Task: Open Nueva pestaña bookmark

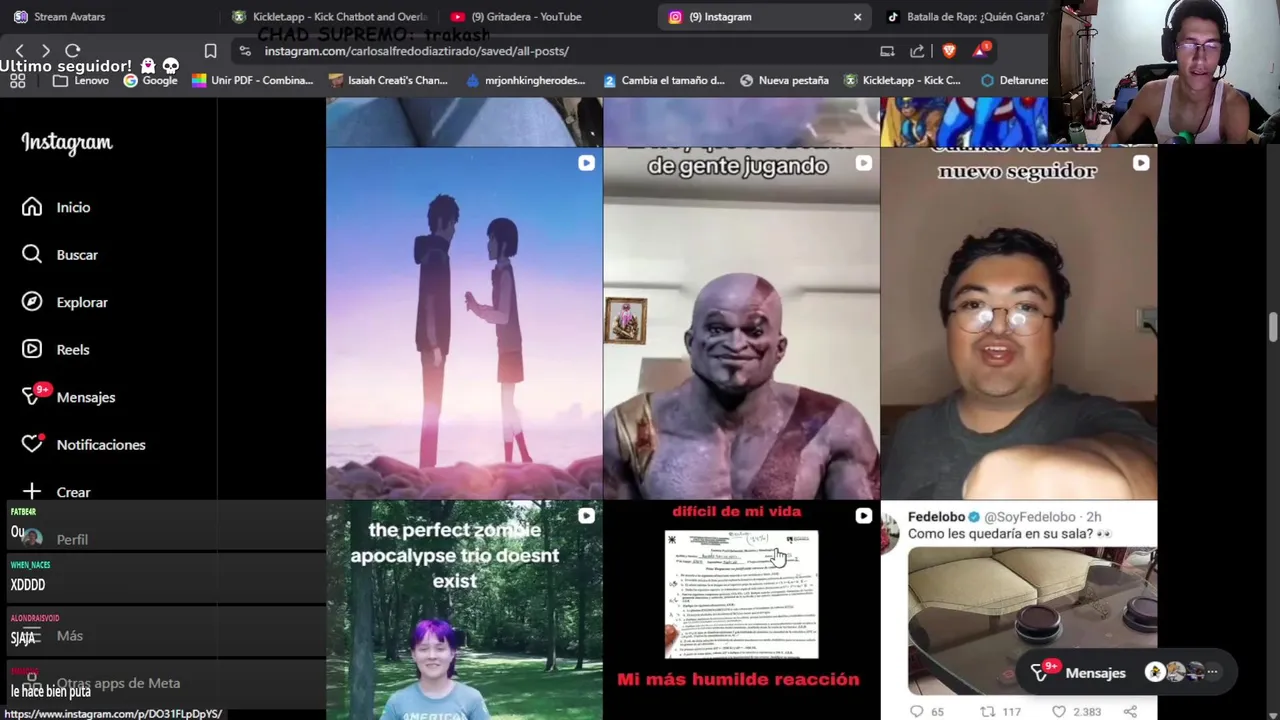Action: (x=784, y=81)
